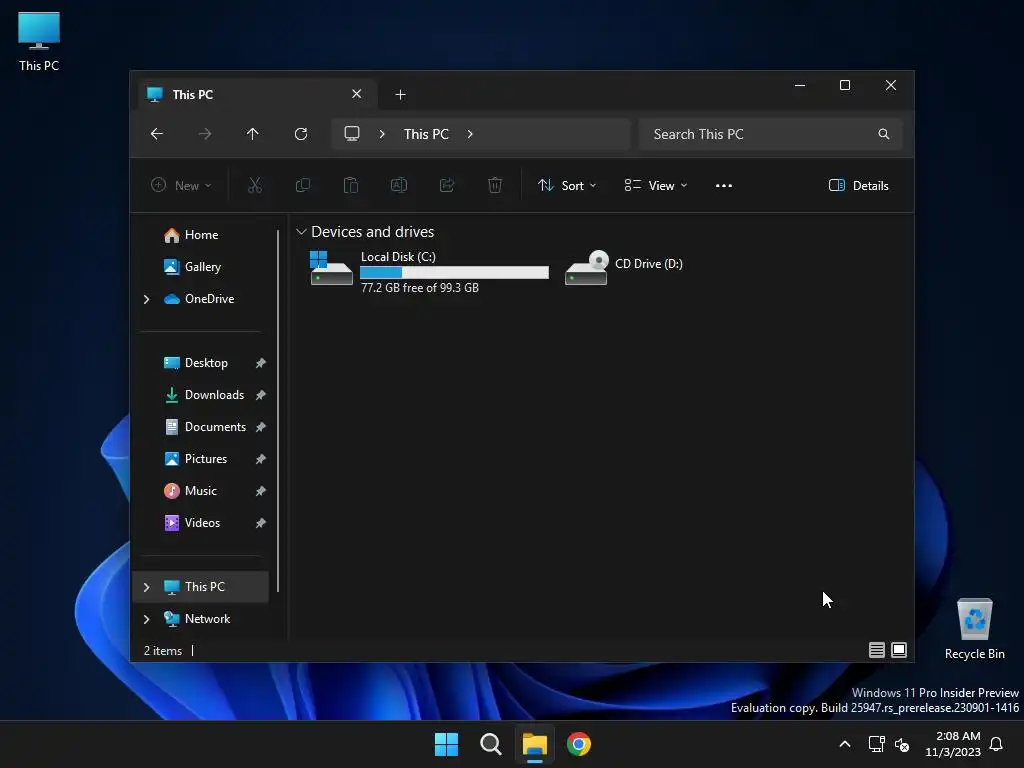Unpin Music from quick access

click(x=261, y=491)
